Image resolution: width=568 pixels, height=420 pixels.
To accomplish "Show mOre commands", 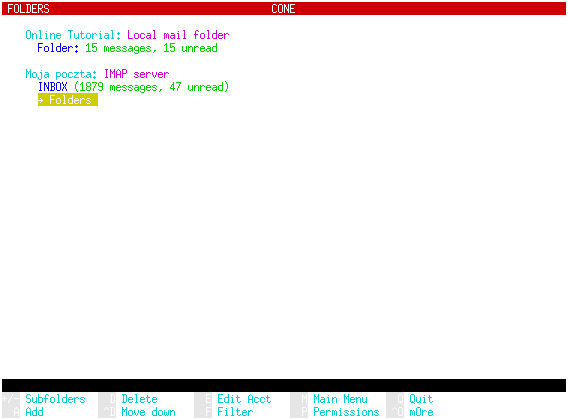I will coord(421,412).
